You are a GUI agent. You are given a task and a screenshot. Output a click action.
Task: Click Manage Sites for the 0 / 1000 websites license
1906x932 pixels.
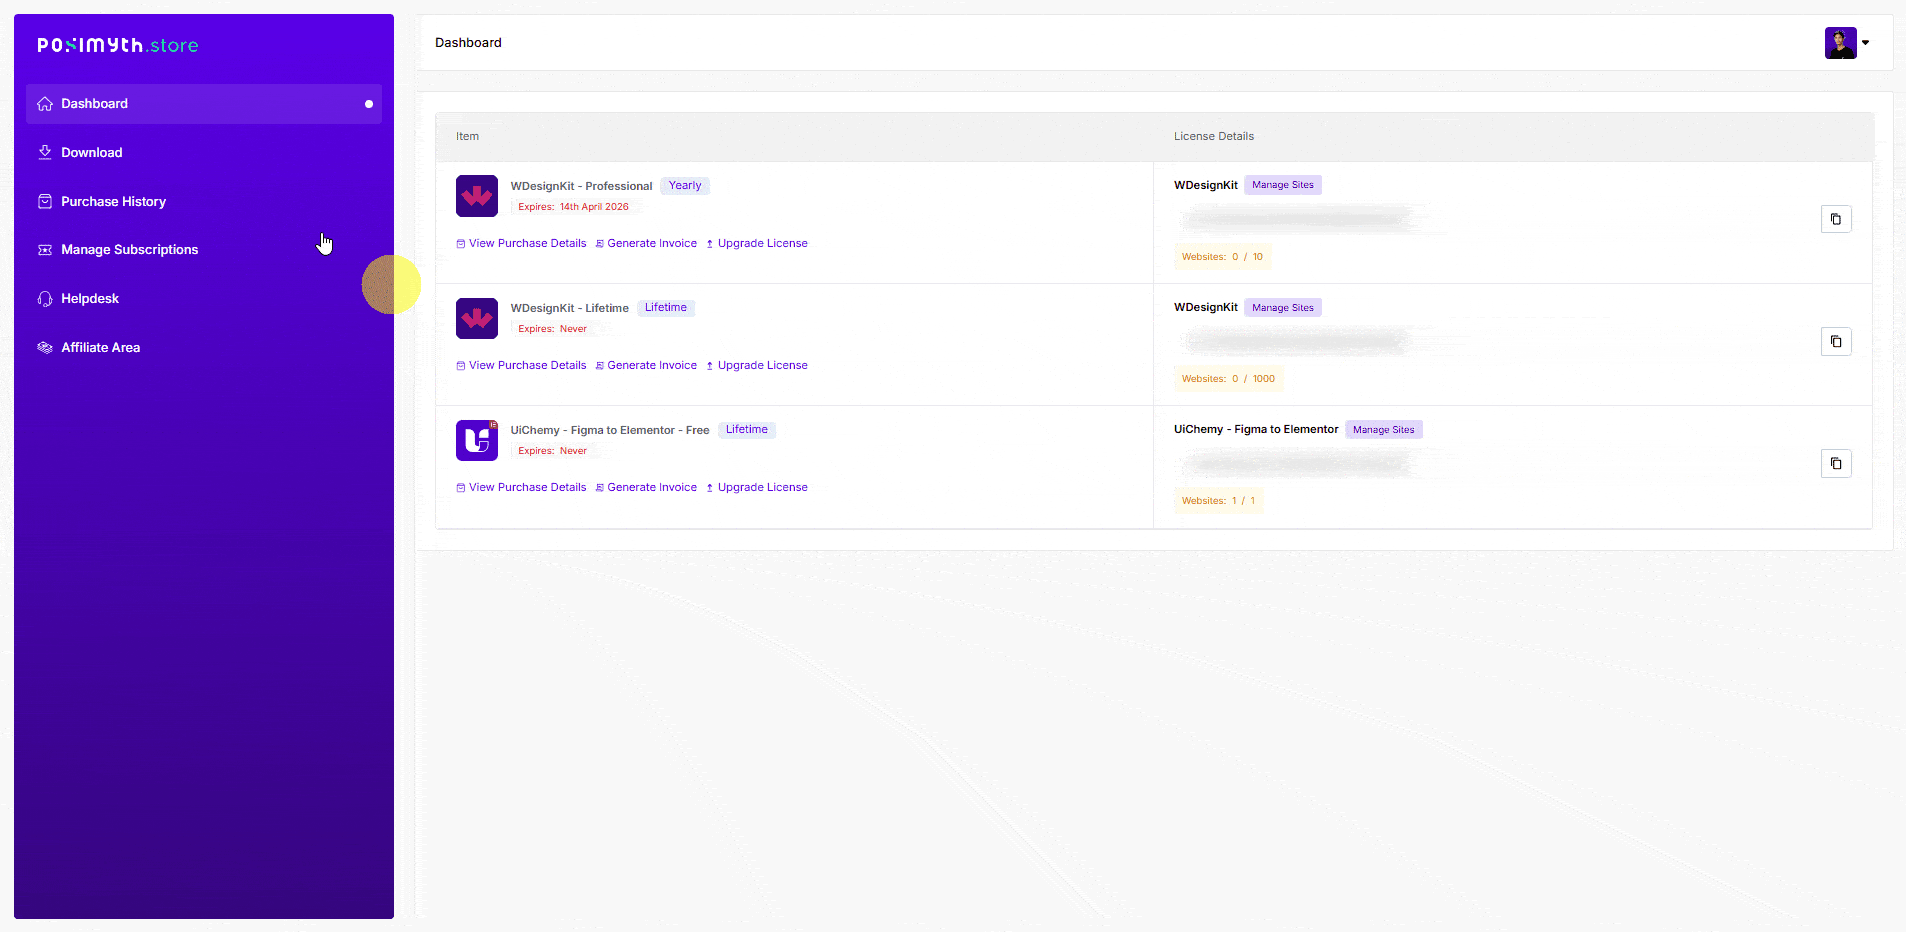click(x=1283, y=308)
